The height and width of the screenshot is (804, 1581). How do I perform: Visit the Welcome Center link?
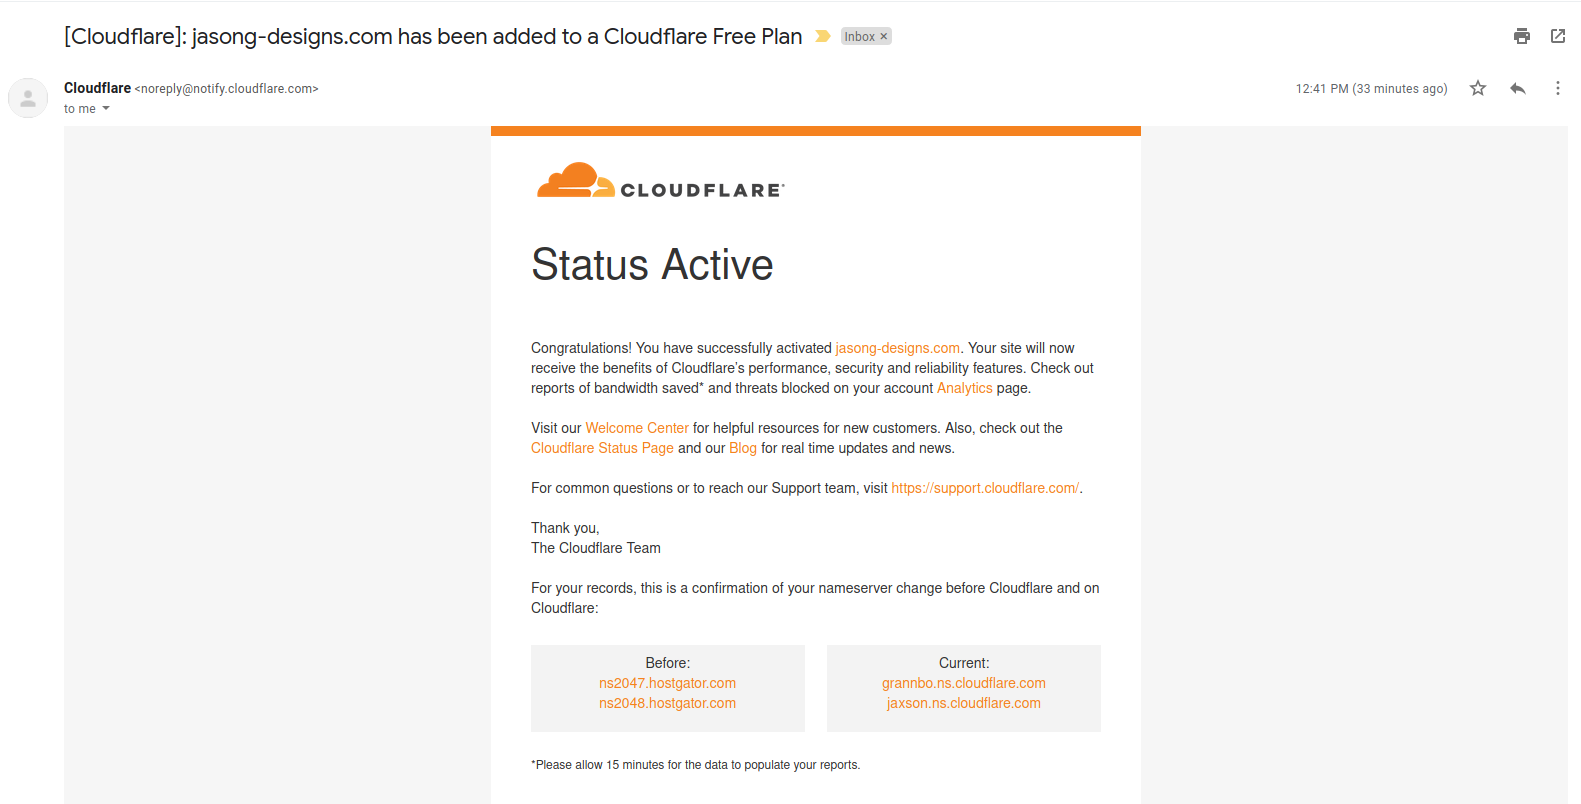637,428
